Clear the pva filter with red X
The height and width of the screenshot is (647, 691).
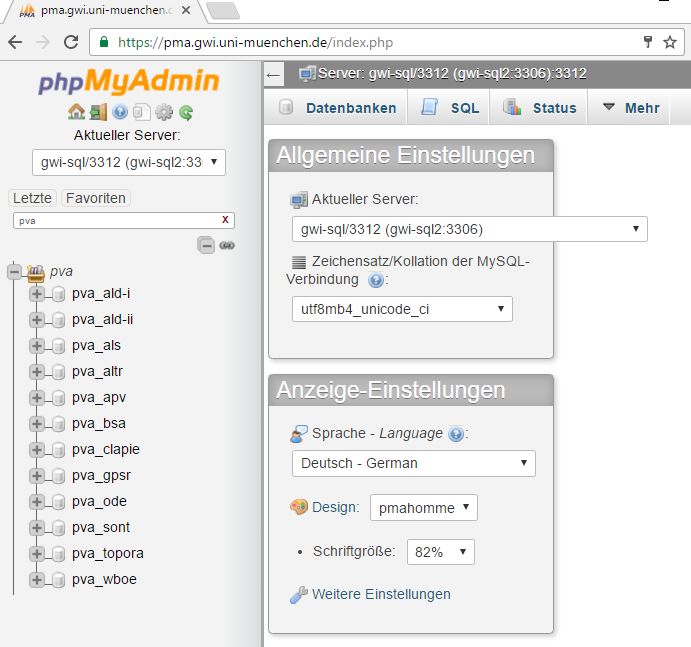[x=225, y=219]
